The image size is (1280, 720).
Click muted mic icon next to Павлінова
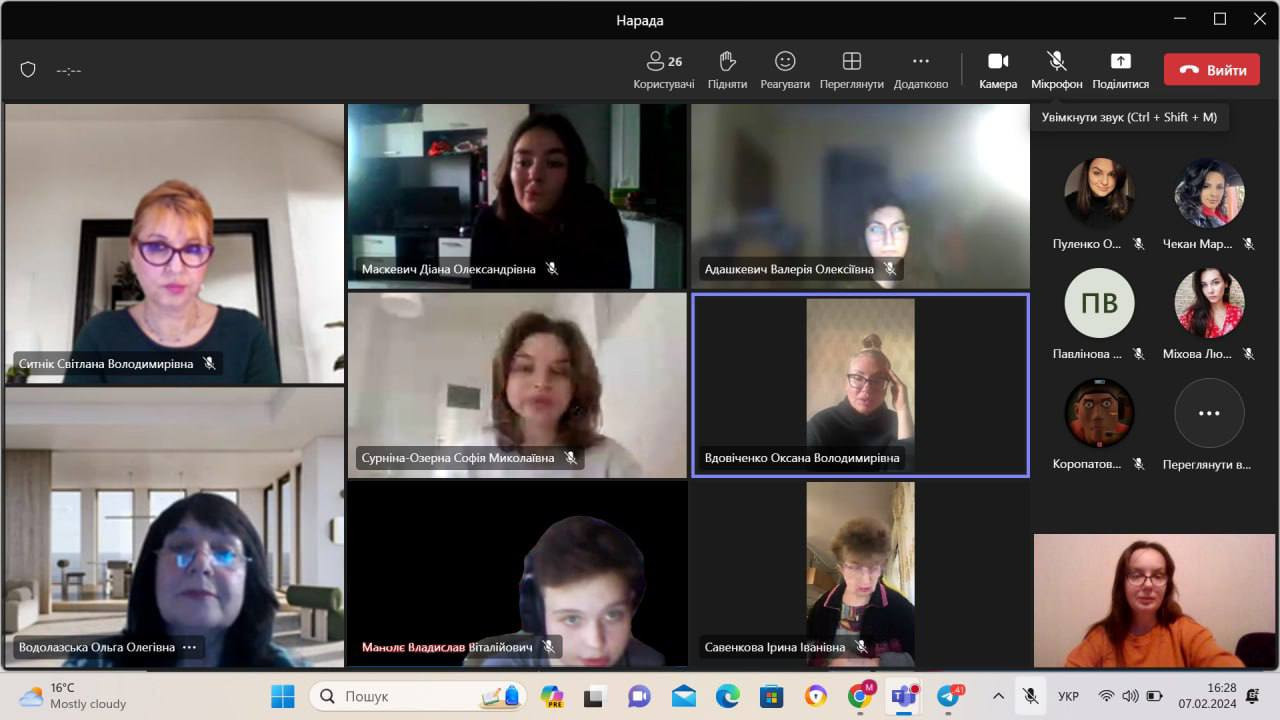tap(1138, 353)
